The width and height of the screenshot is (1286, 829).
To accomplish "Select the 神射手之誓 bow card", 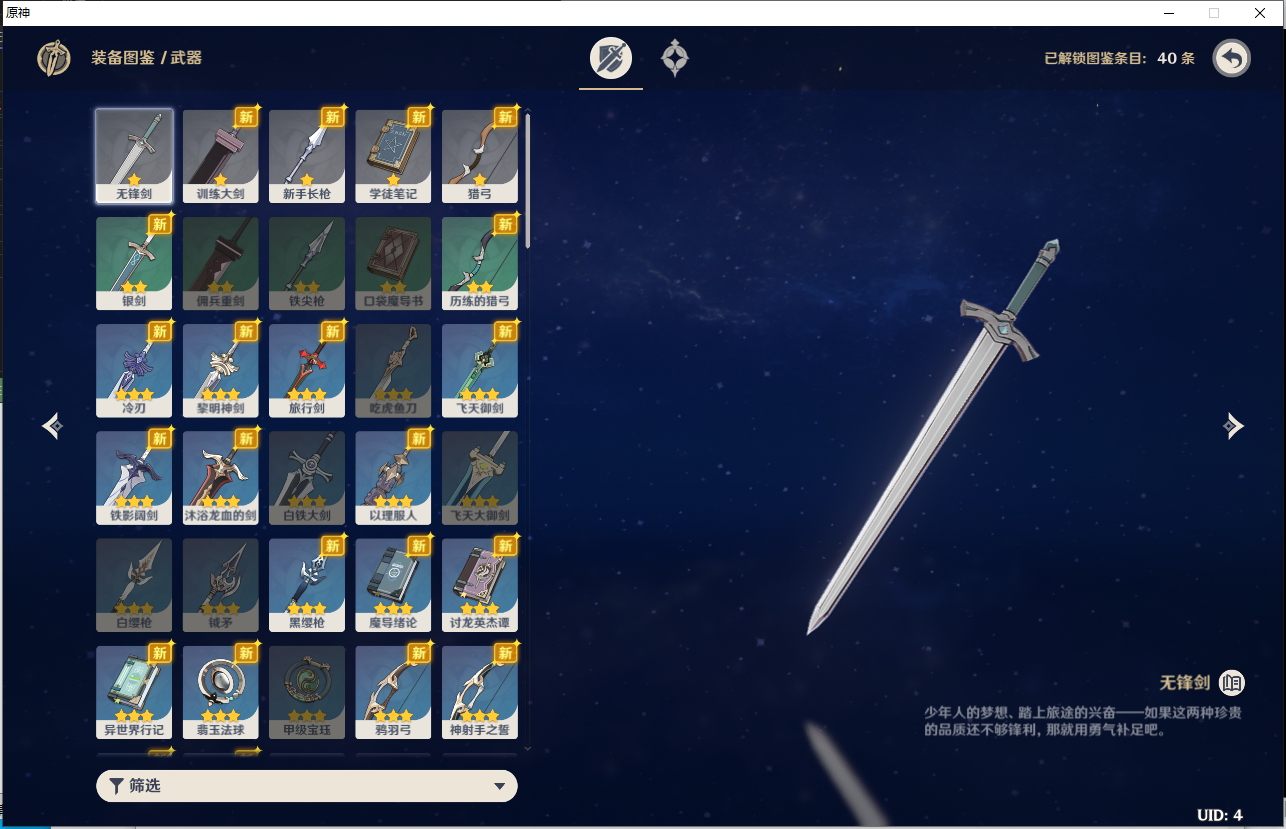I will (480, 692).
